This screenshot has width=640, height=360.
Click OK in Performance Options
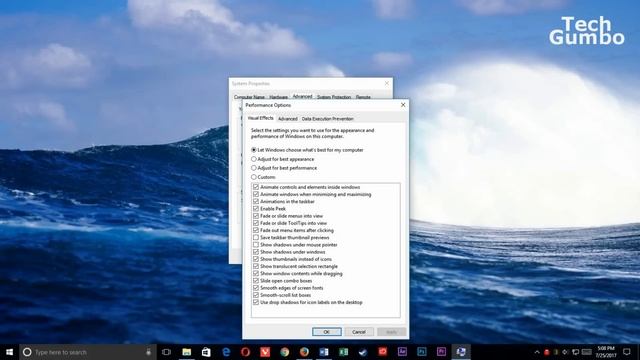click(x=327, y=332)
